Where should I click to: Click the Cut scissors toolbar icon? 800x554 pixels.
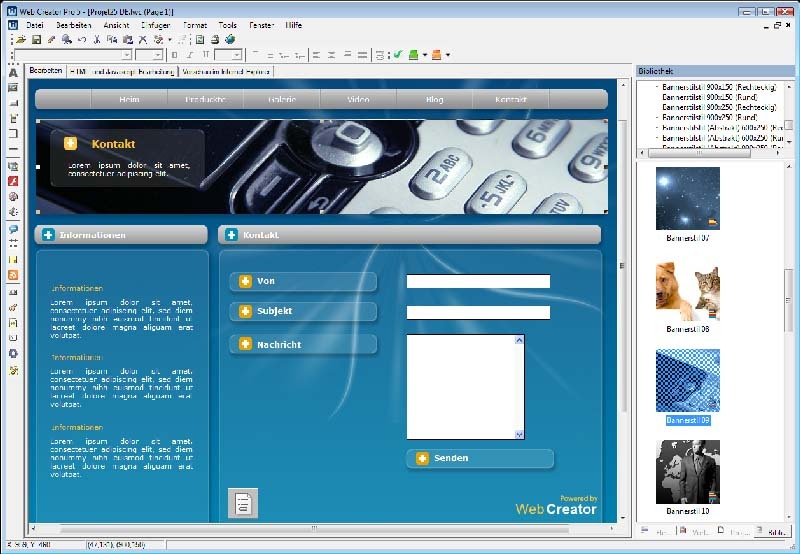pyautogui.click(x=97, y=39)
